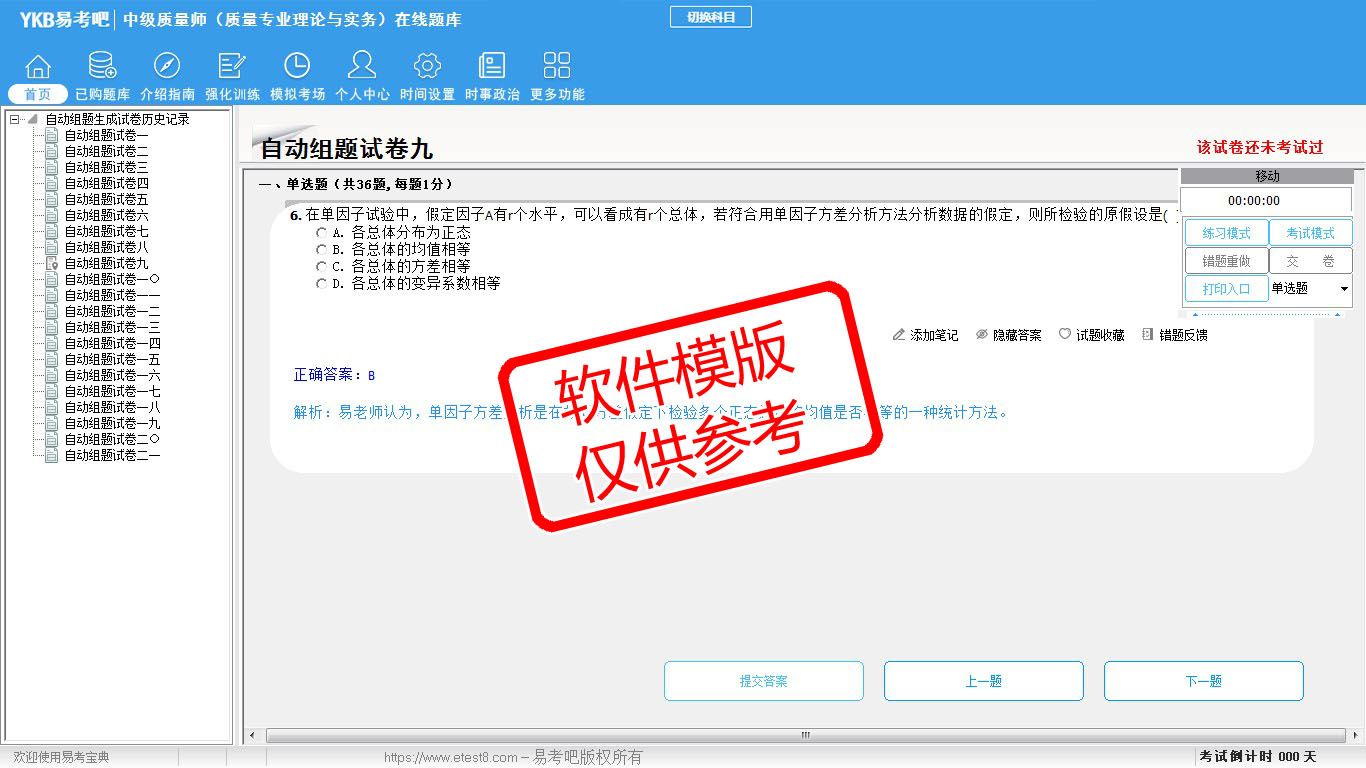Open the 介绍指南 compass icon
This screenshot has height=768, width=1366.
coord(167,67)
